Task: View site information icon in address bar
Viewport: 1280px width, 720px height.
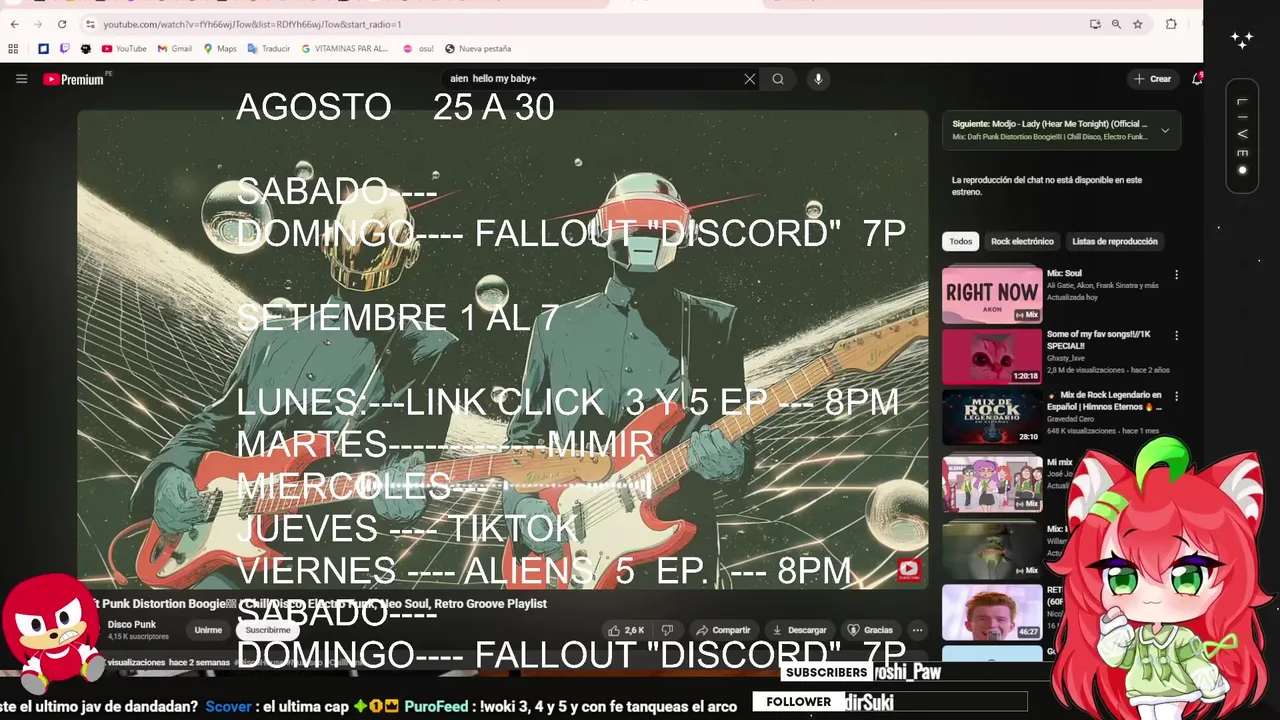Action: (90, 24)
